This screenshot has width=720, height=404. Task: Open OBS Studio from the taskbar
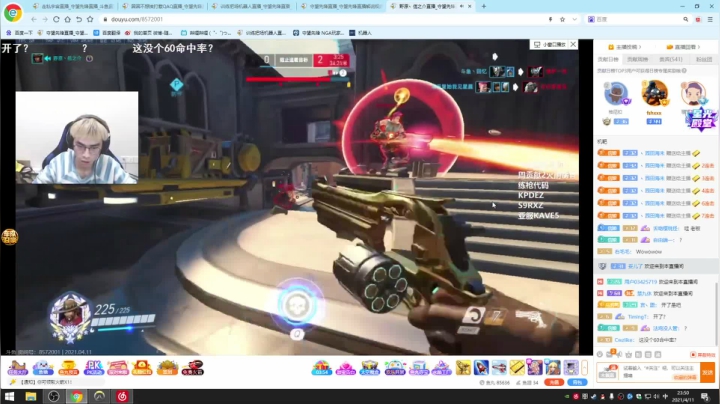(x=54, y=396)
